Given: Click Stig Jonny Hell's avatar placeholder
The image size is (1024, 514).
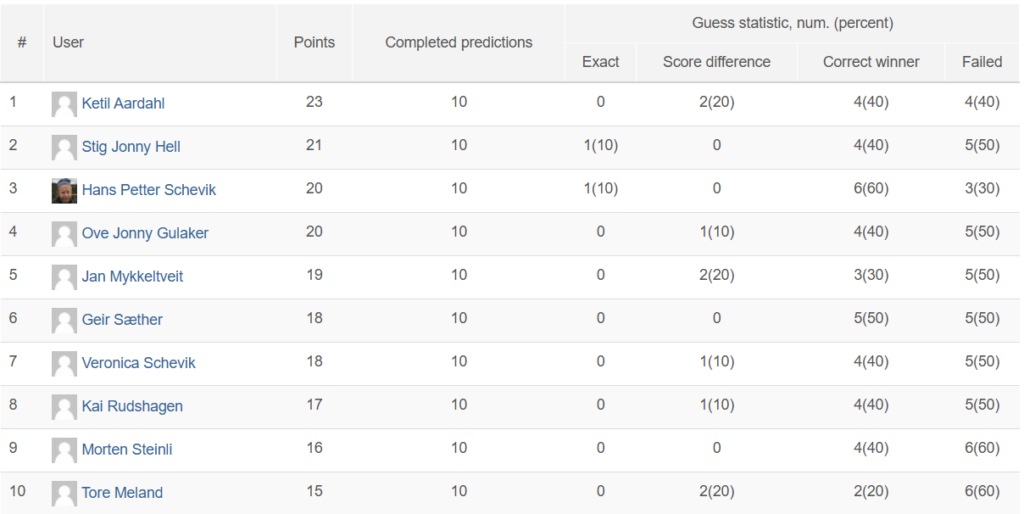Looking at the screenshot, I should [x=64, y=148].
